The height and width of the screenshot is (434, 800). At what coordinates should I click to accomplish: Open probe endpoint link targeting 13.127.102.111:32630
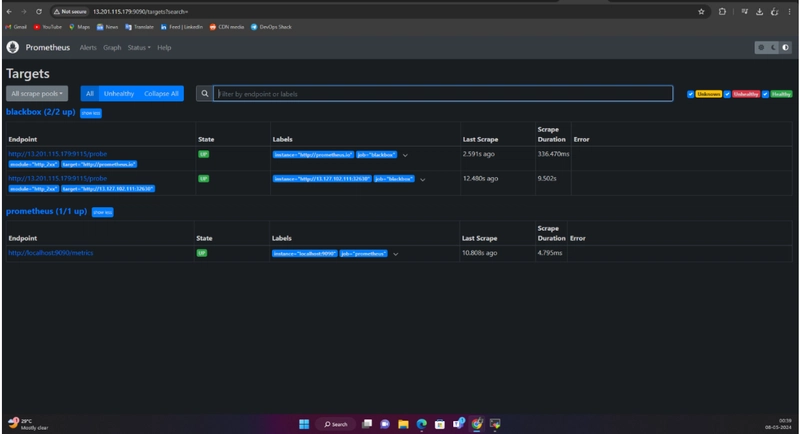coord(58,178)
